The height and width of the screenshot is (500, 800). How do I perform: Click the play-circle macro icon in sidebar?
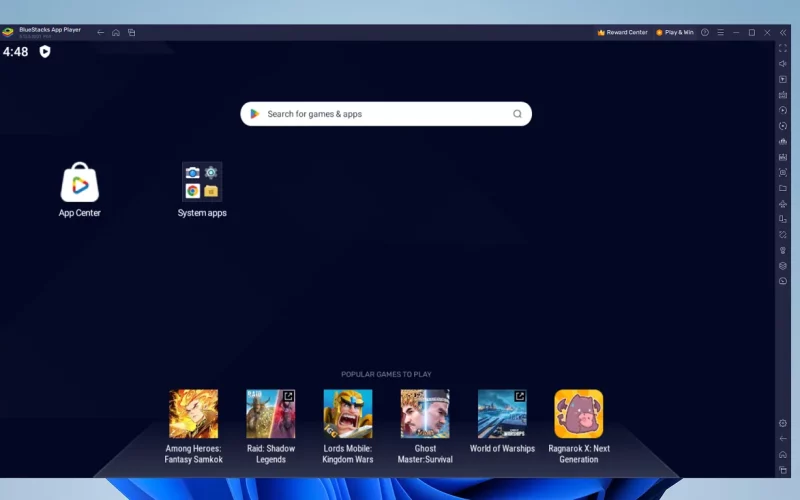[783, 110]
